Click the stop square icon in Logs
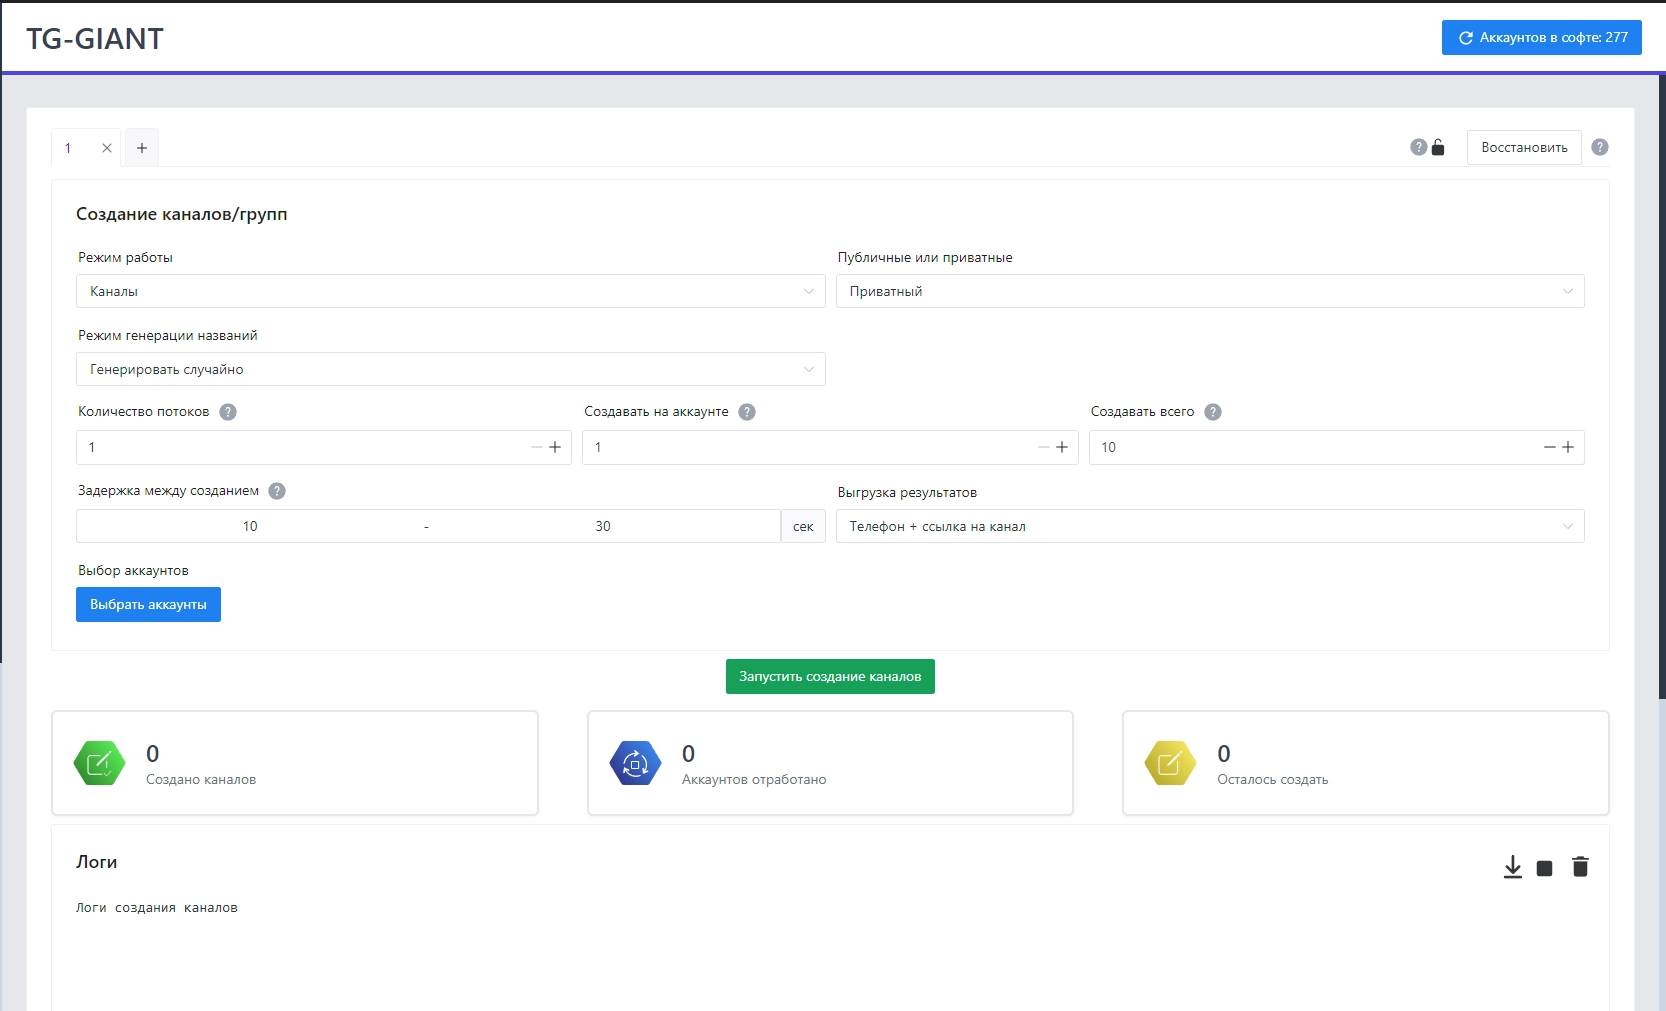Viewport: 1666px width, 1011px height. [1544, 868]
